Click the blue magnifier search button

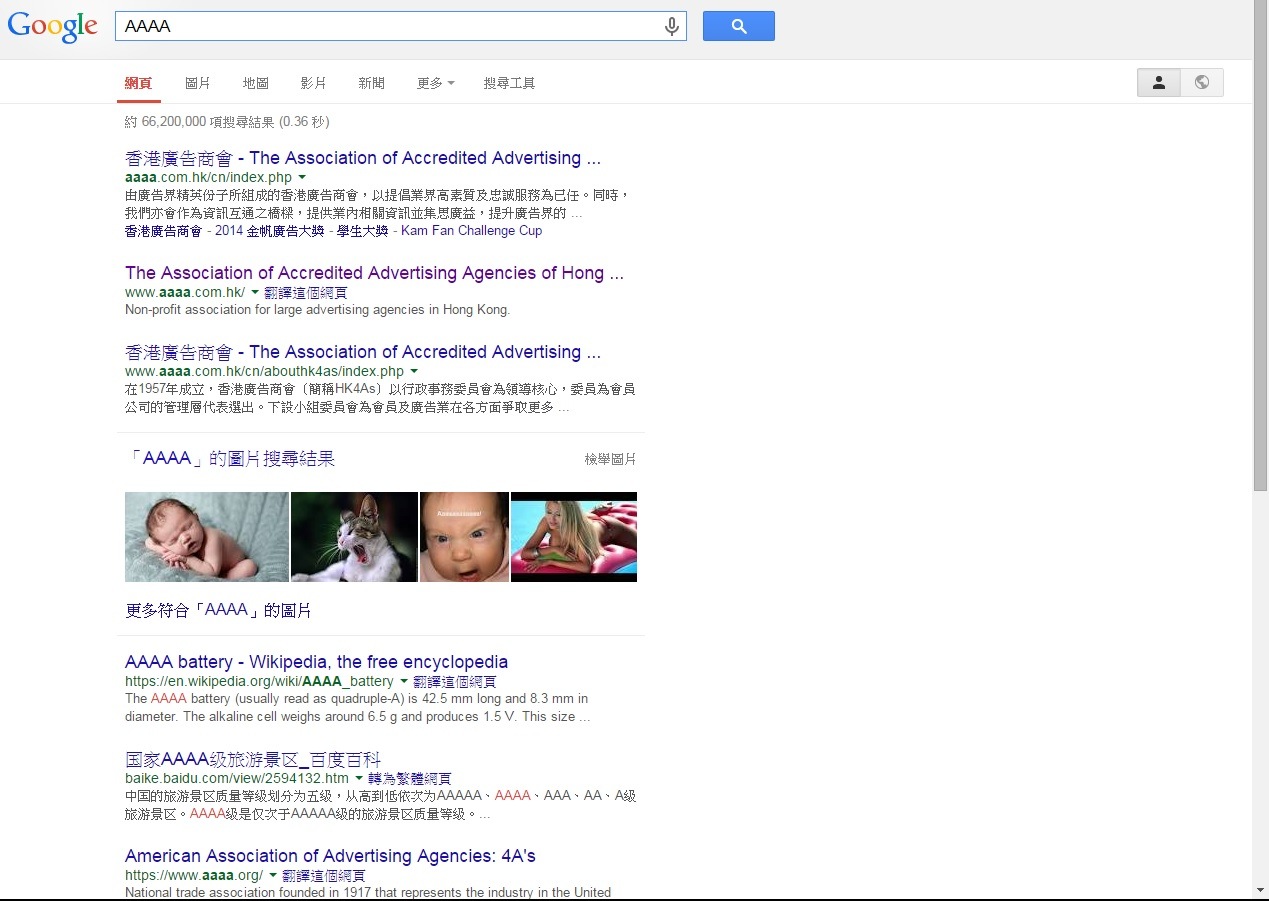click(x=738, y=27)
